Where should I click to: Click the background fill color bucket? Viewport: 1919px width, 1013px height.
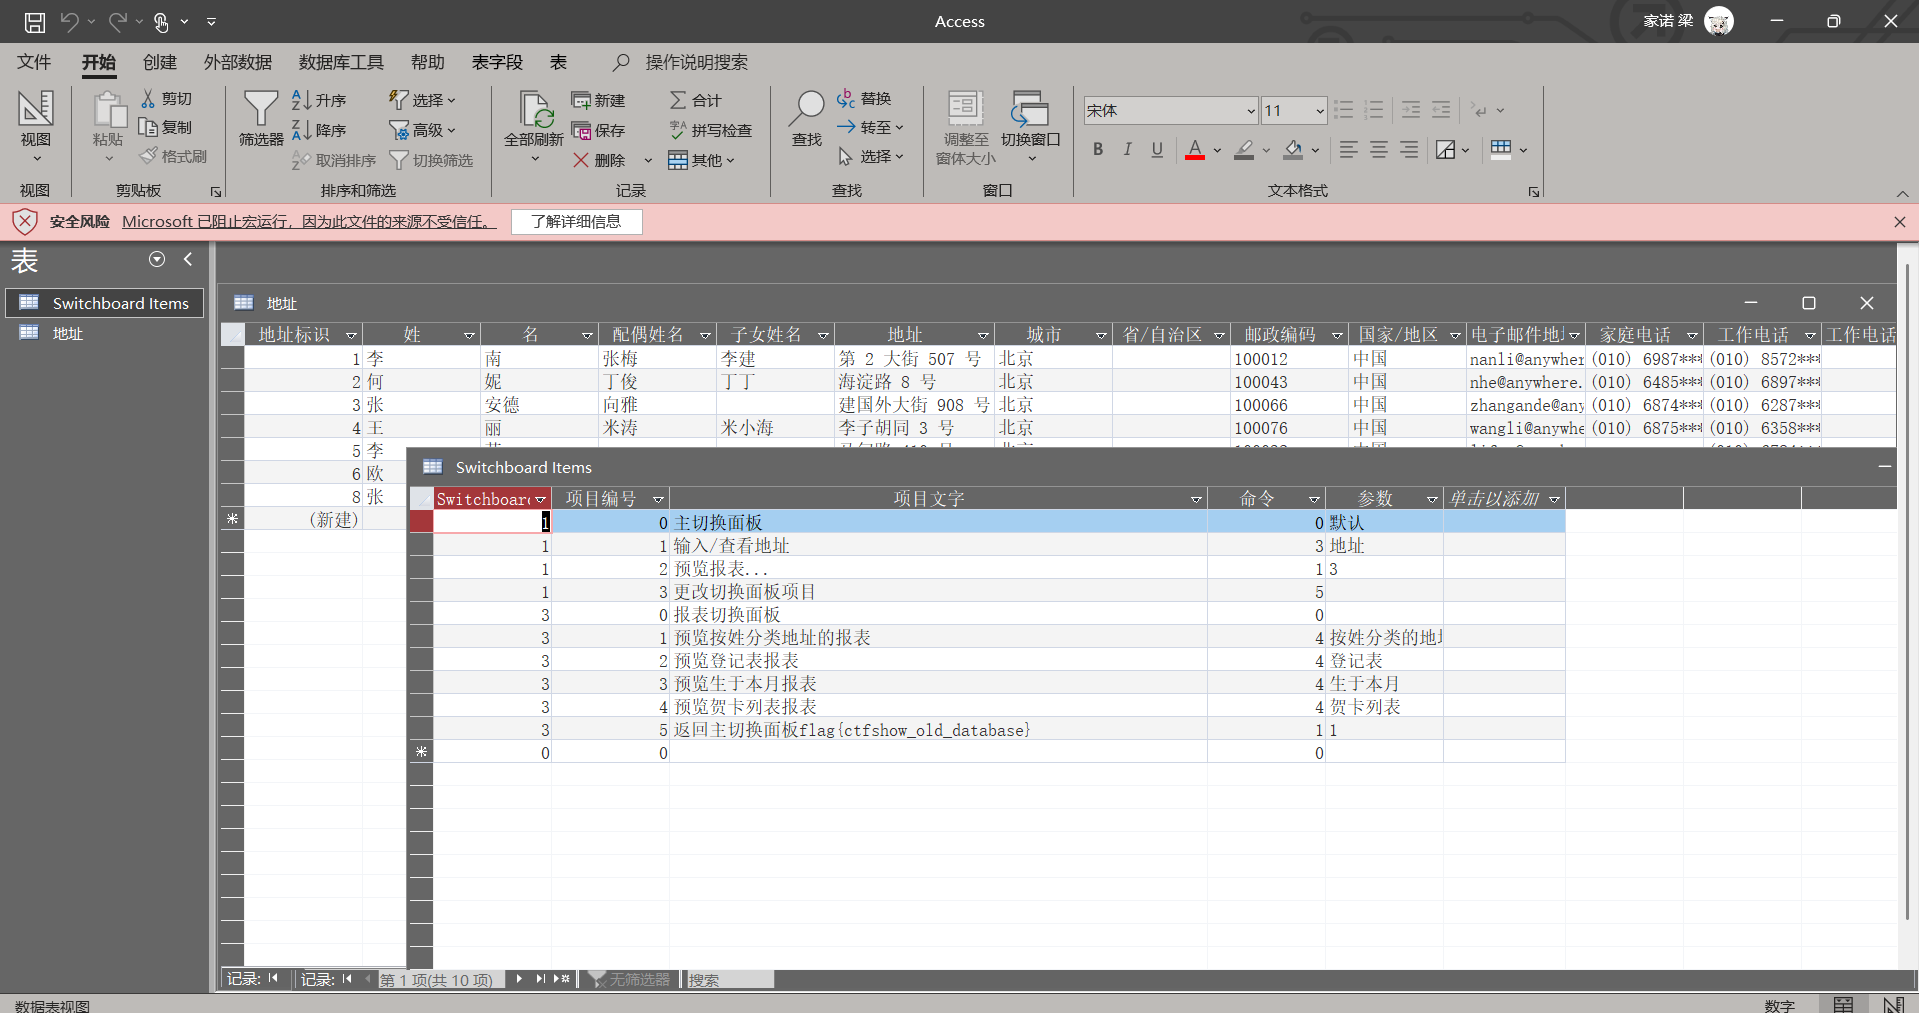1293,150
